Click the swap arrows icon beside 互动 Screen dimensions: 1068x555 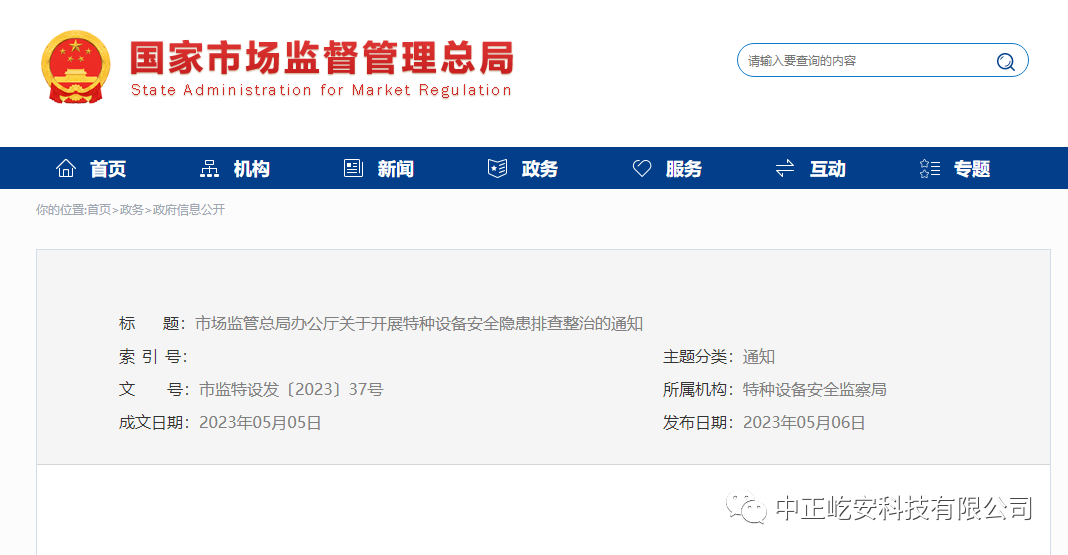785,169
